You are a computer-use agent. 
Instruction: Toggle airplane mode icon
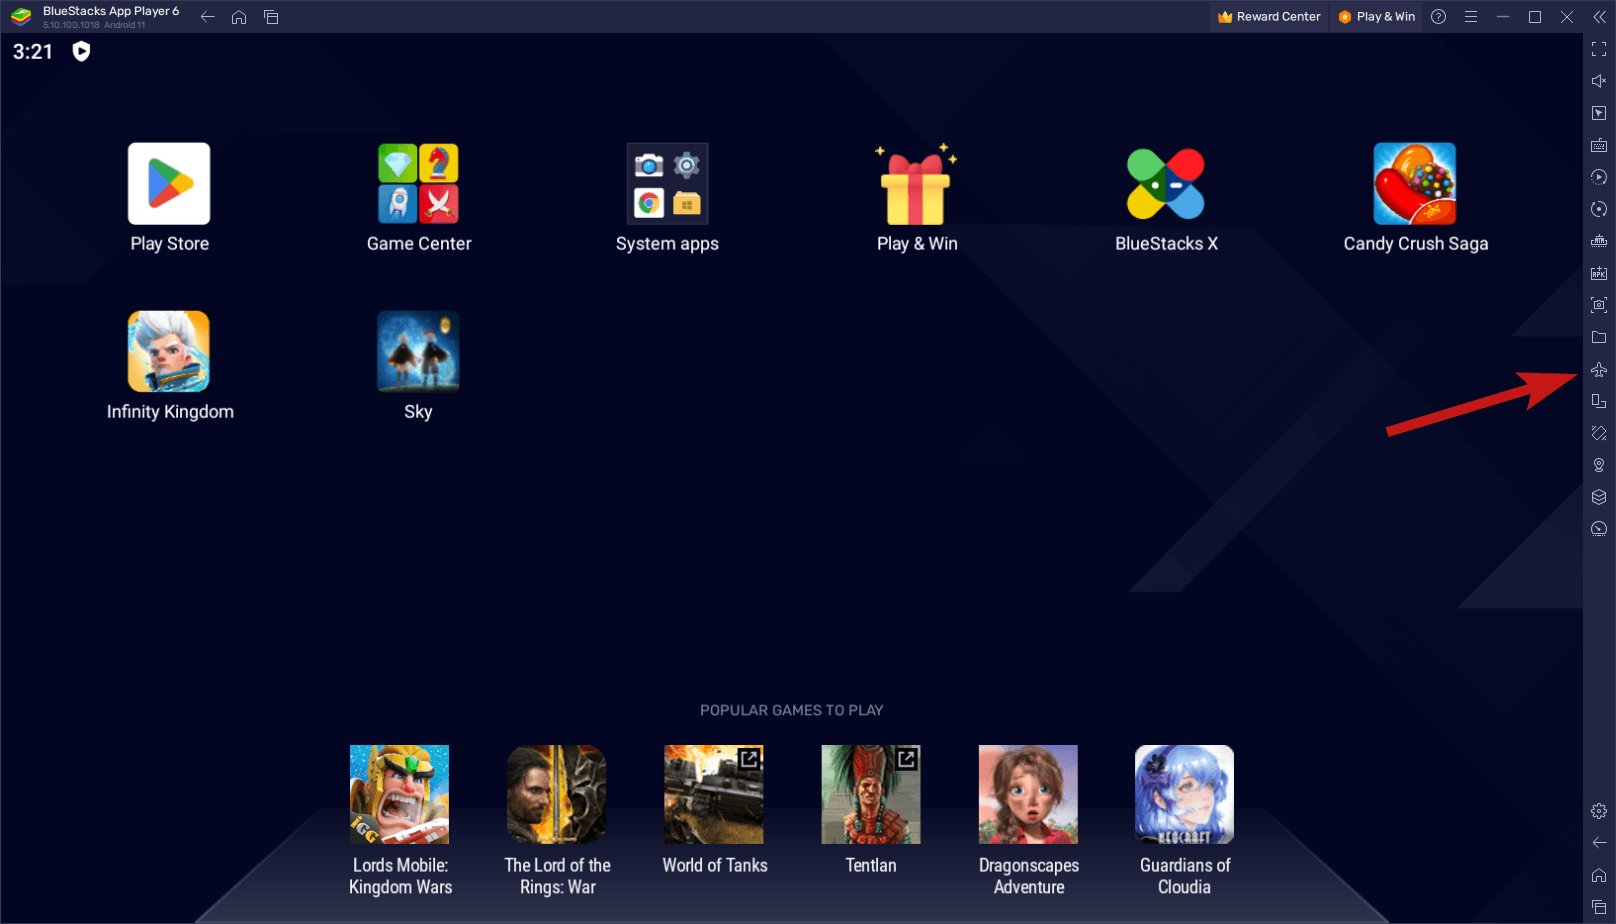[x=1599, y=369]
